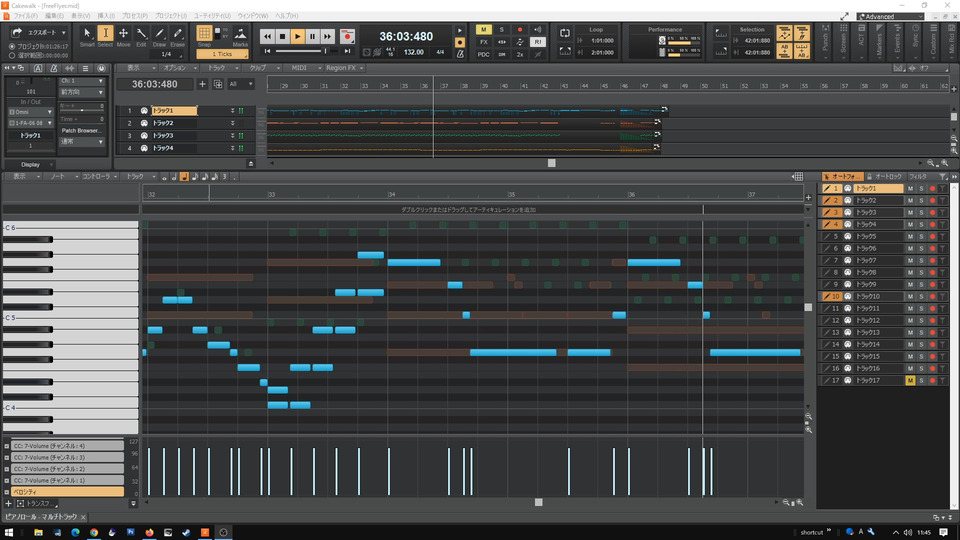The height and width of the screenshot is (540, 960).
Task: Toggle the PDC override button
Action: [484, 54]
